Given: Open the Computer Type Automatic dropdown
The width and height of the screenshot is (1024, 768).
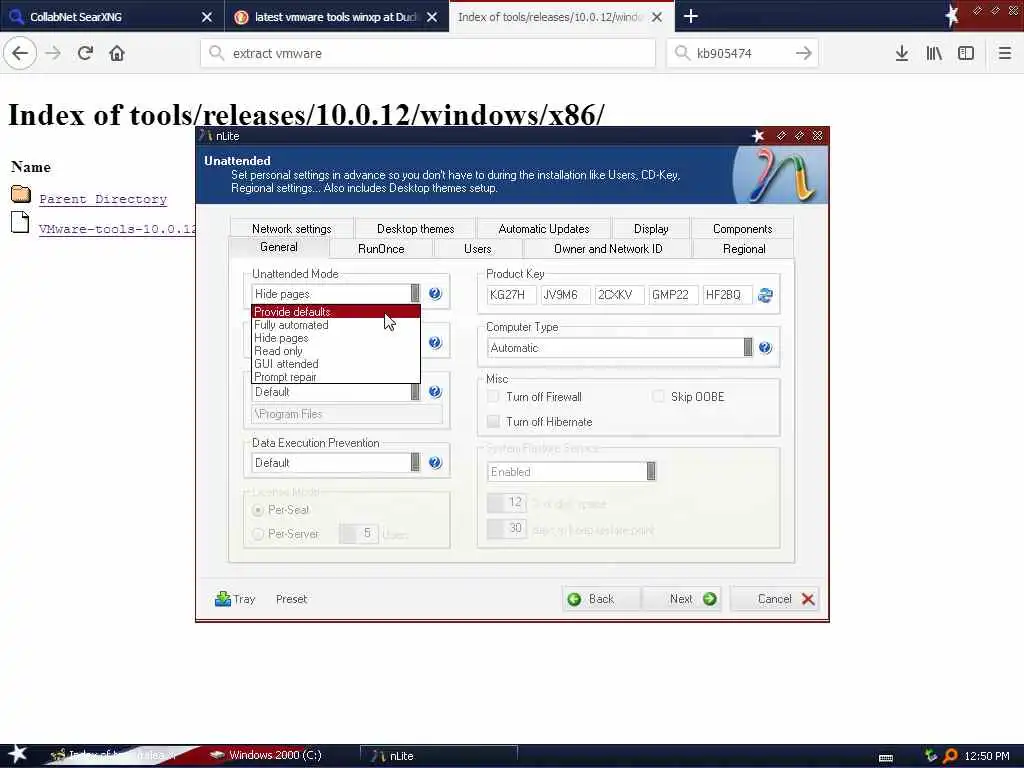Looking at the screenshot, I should [620, 347].
